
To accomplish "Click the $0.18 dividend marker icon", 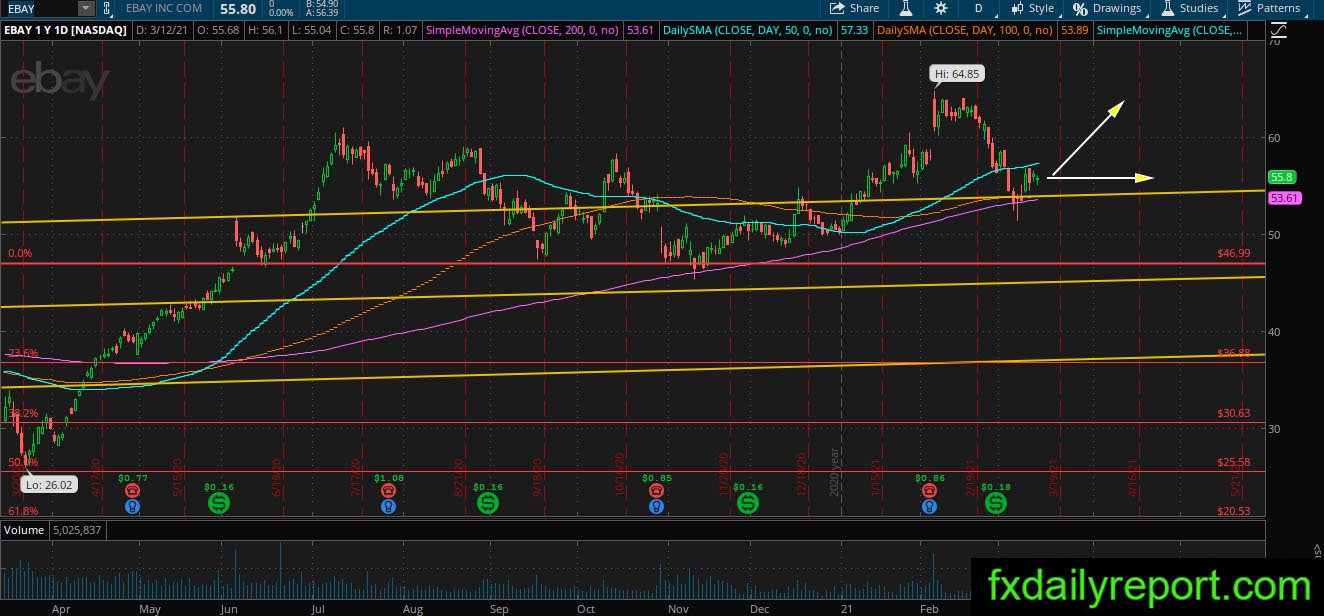I will [996, 504].
